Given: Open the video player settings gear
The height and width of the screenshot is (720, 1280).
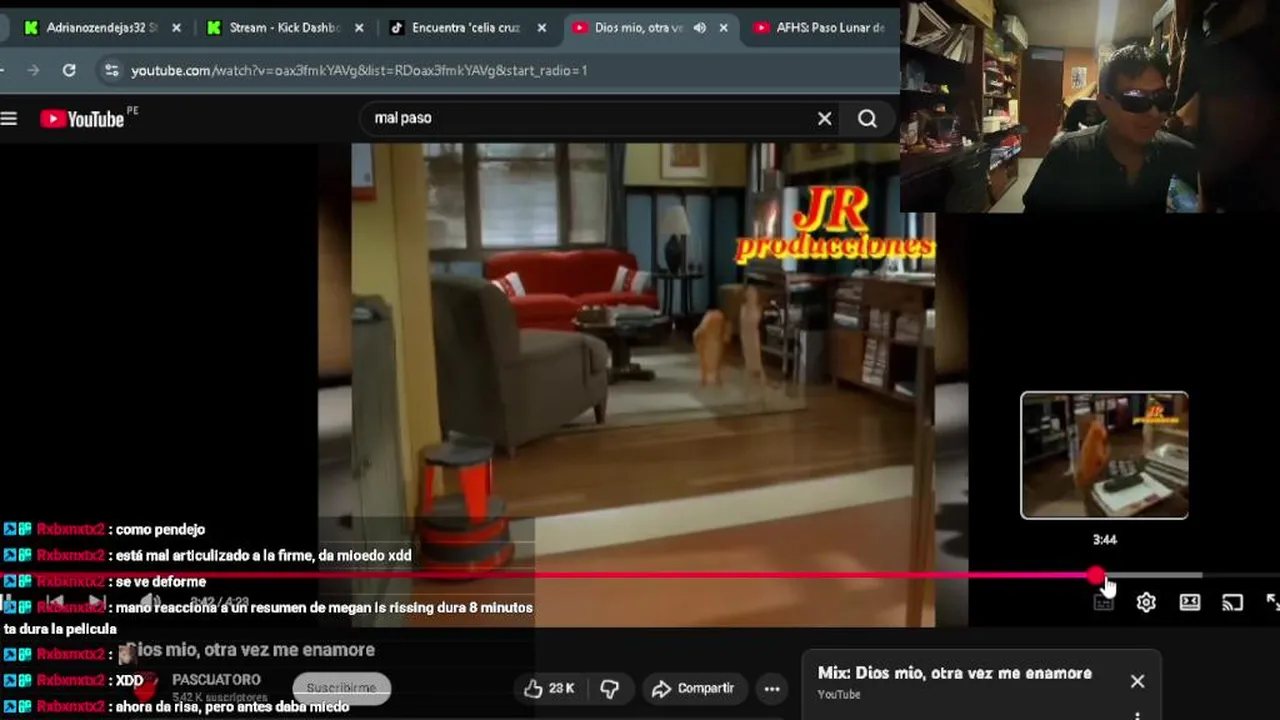Looking at the screenshot, I should [x=1146, y=602].
